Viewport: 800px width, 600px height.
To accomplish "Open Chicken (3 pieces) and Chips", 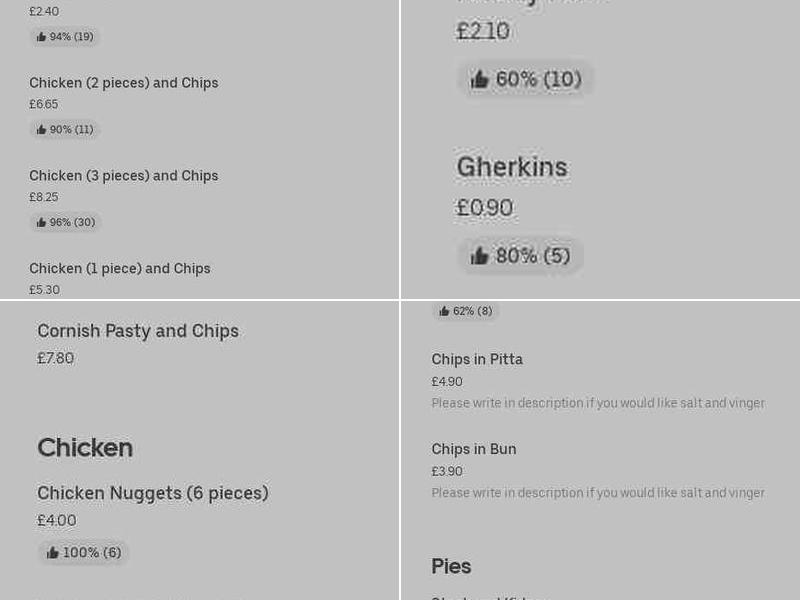I will [123, 175].
